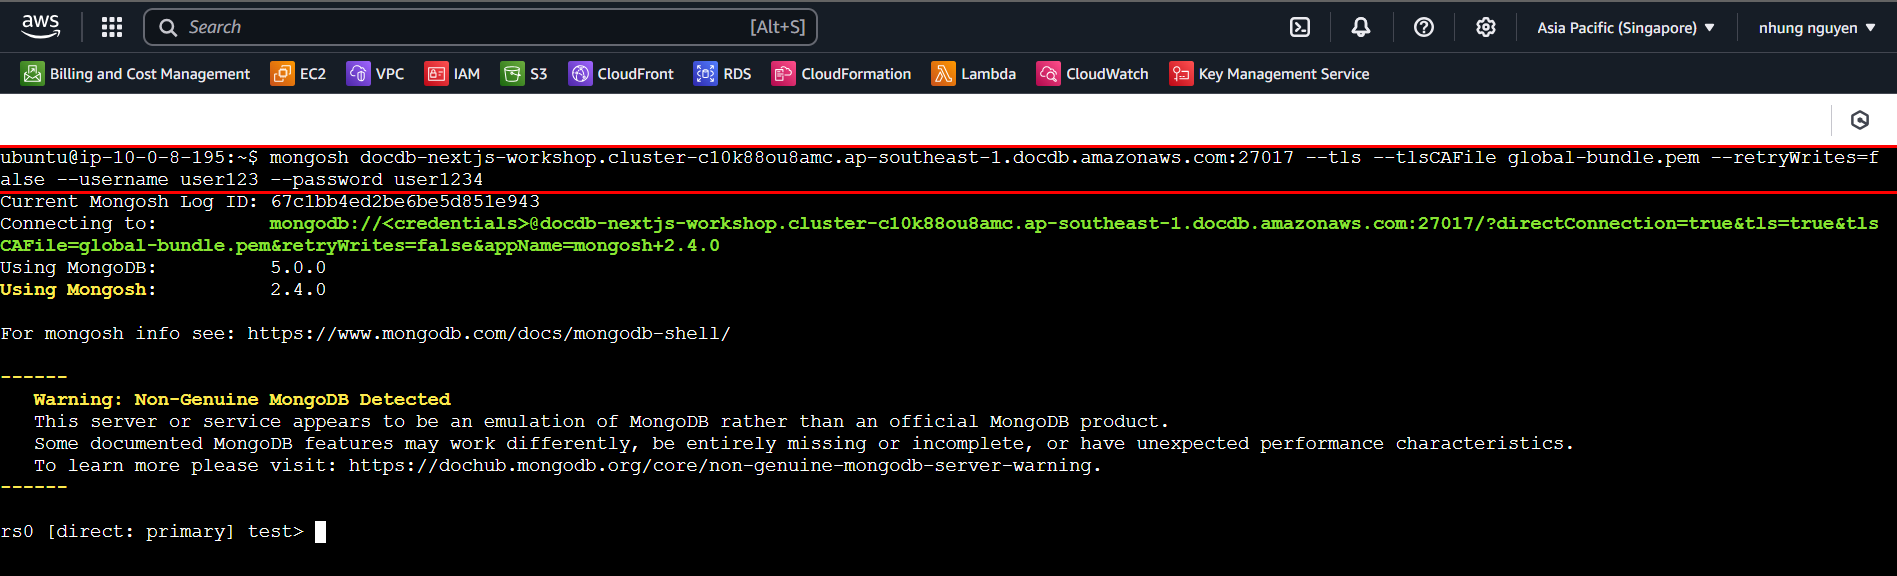Click the Lambda service icon
Image resolution: width=1897 pixels, height=576 pixels.
click(x=943, y=74)
